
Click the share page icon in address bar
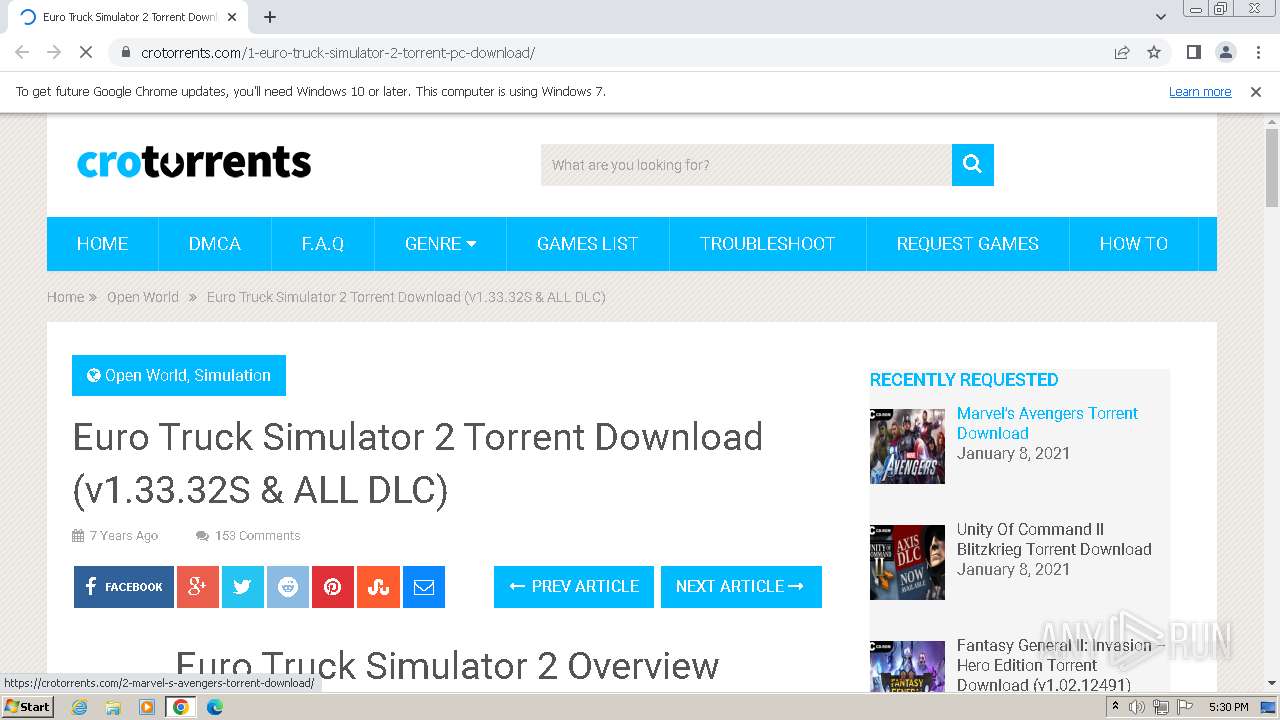click(1122, 52)
